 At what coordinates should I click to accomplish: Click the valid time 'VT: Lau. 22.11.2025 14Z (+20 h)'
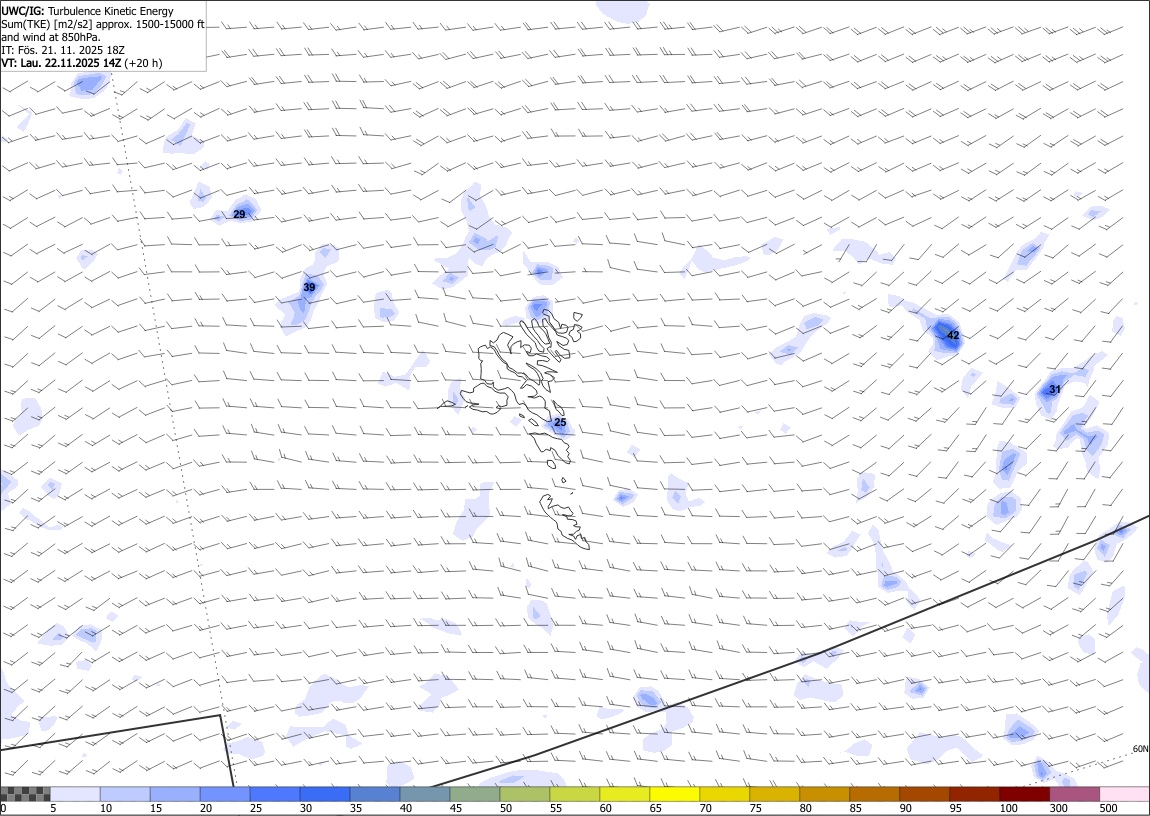click(x=82, y=63)
